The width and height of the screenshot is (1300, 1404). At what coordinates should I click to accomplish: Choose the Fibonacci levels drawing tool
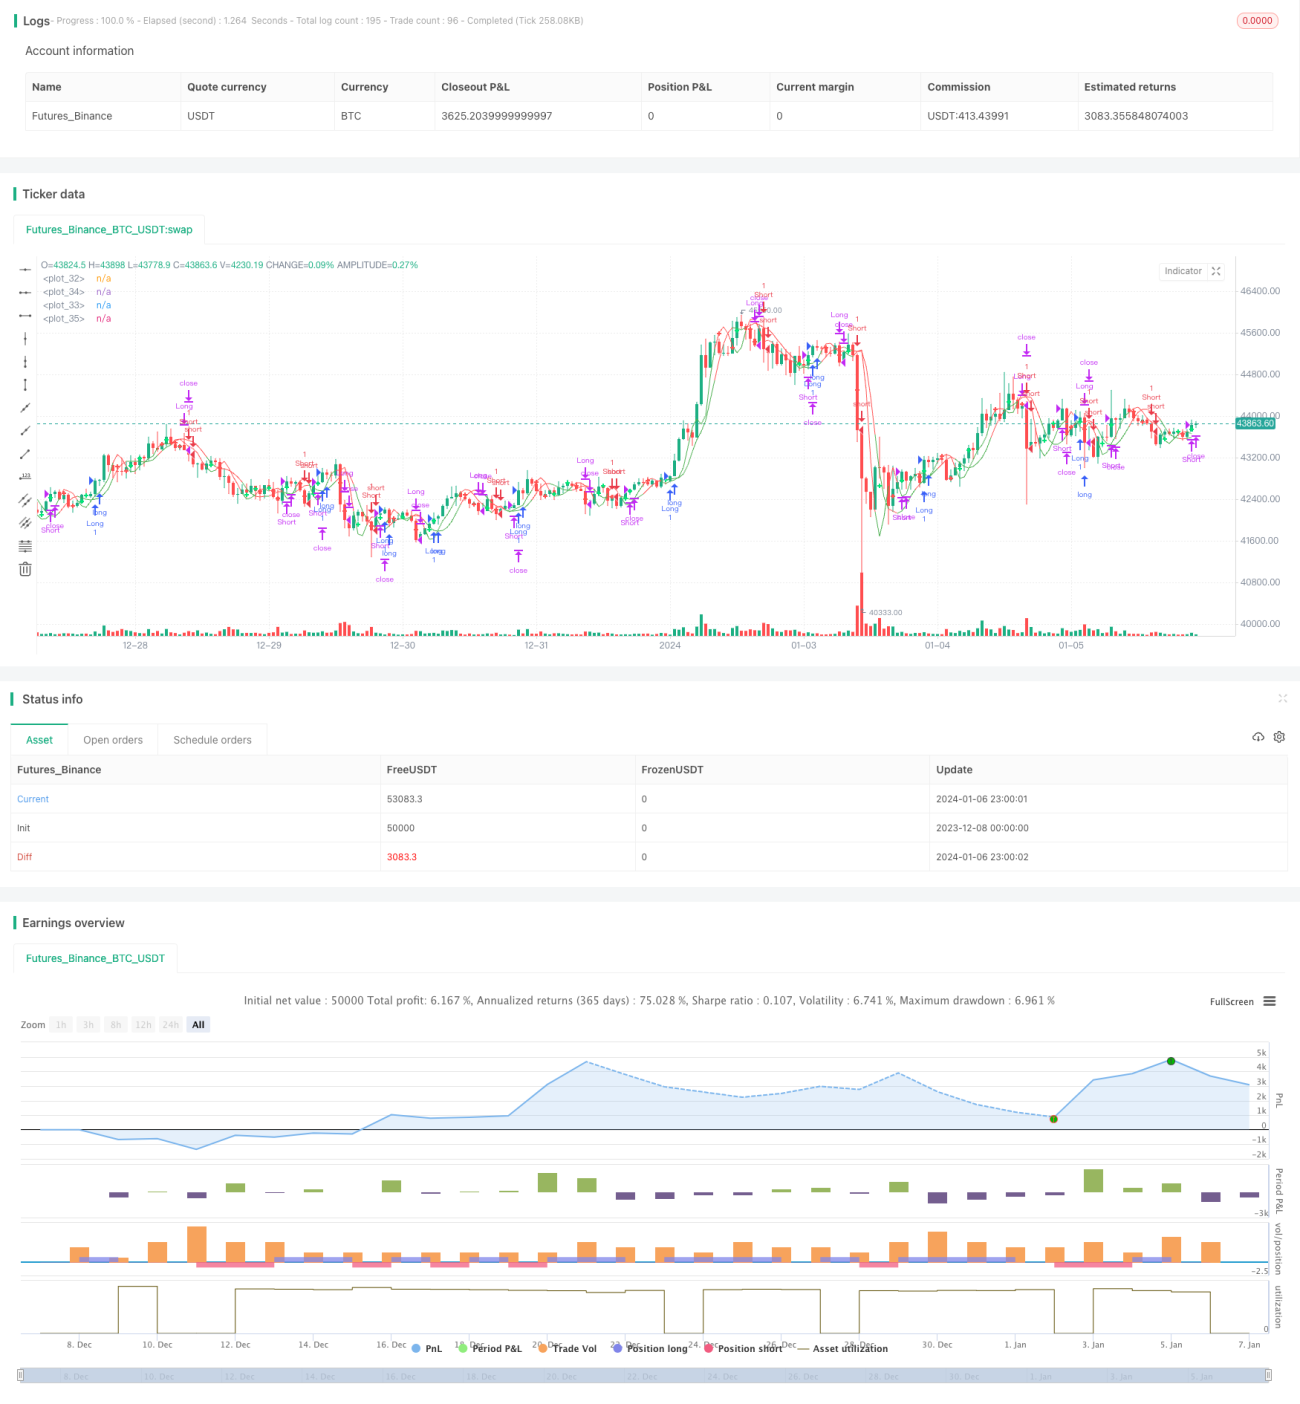[25, 546]
